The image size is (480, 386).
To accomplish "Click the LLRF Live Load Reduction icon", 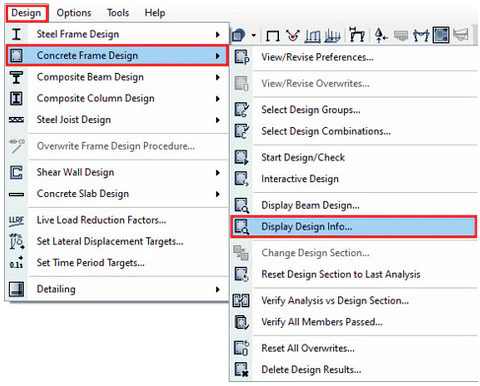I will [16, 221].
